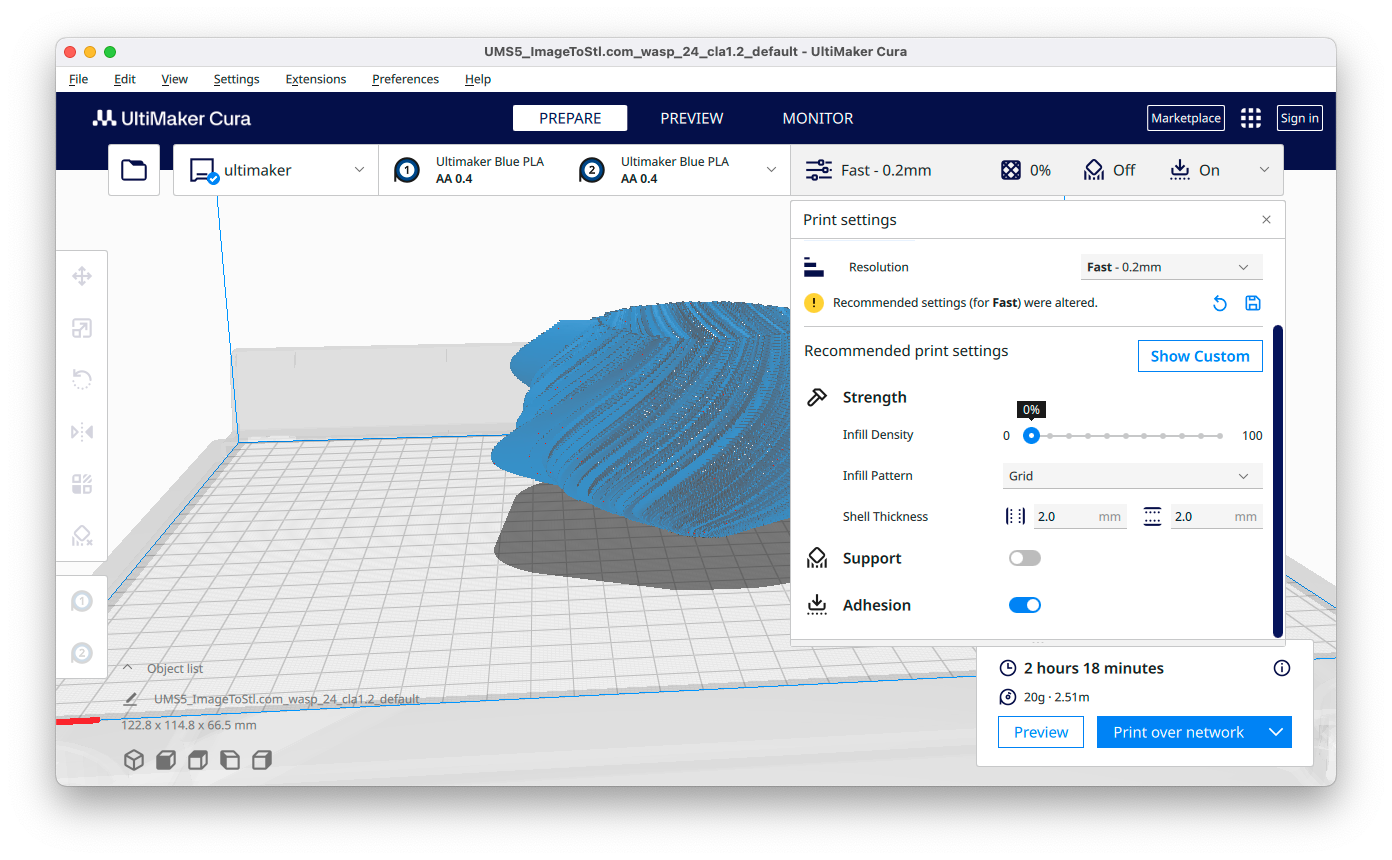Image resolution: width=1392 pixels, height=860 pixels.
Task: Click the Preview button
Action: (1041, 732)
